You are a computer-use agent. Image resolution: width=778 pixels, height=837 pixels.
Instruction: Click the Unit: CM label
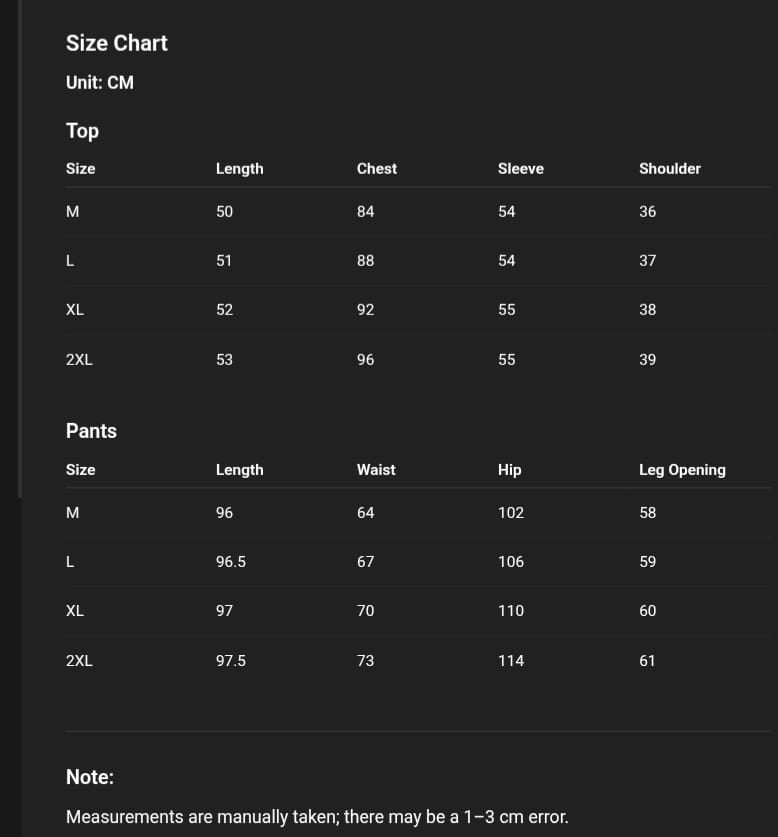click(x=100, y=83)
